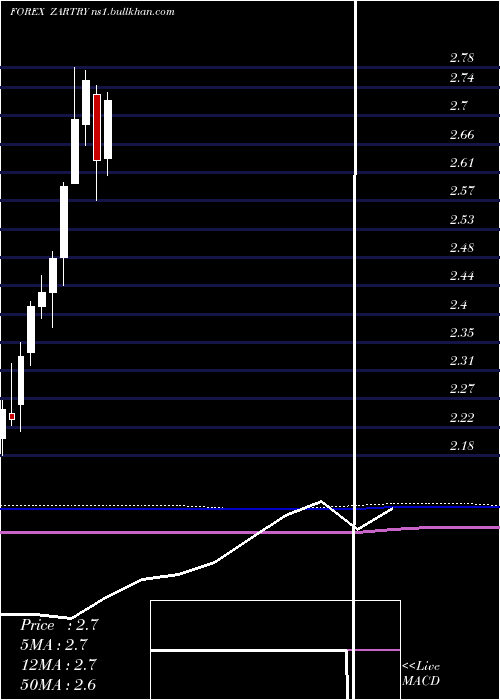Click the 2.48 price axis label

(x=462, y=248)
